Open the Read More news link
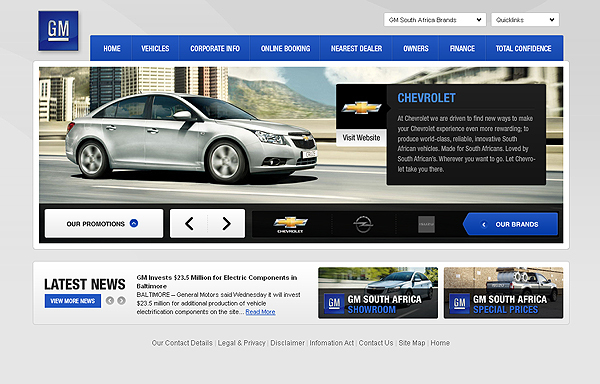This screenshot has height=384, width=600. (x=260, y=312)
